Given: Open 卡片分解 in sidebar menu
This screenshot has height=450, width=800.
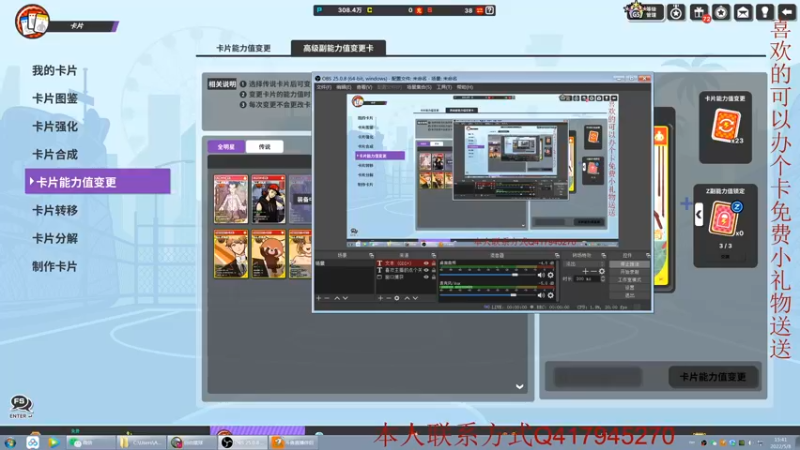Looking at the screenshot, I should pyautogui.click(x=55, y=238).
